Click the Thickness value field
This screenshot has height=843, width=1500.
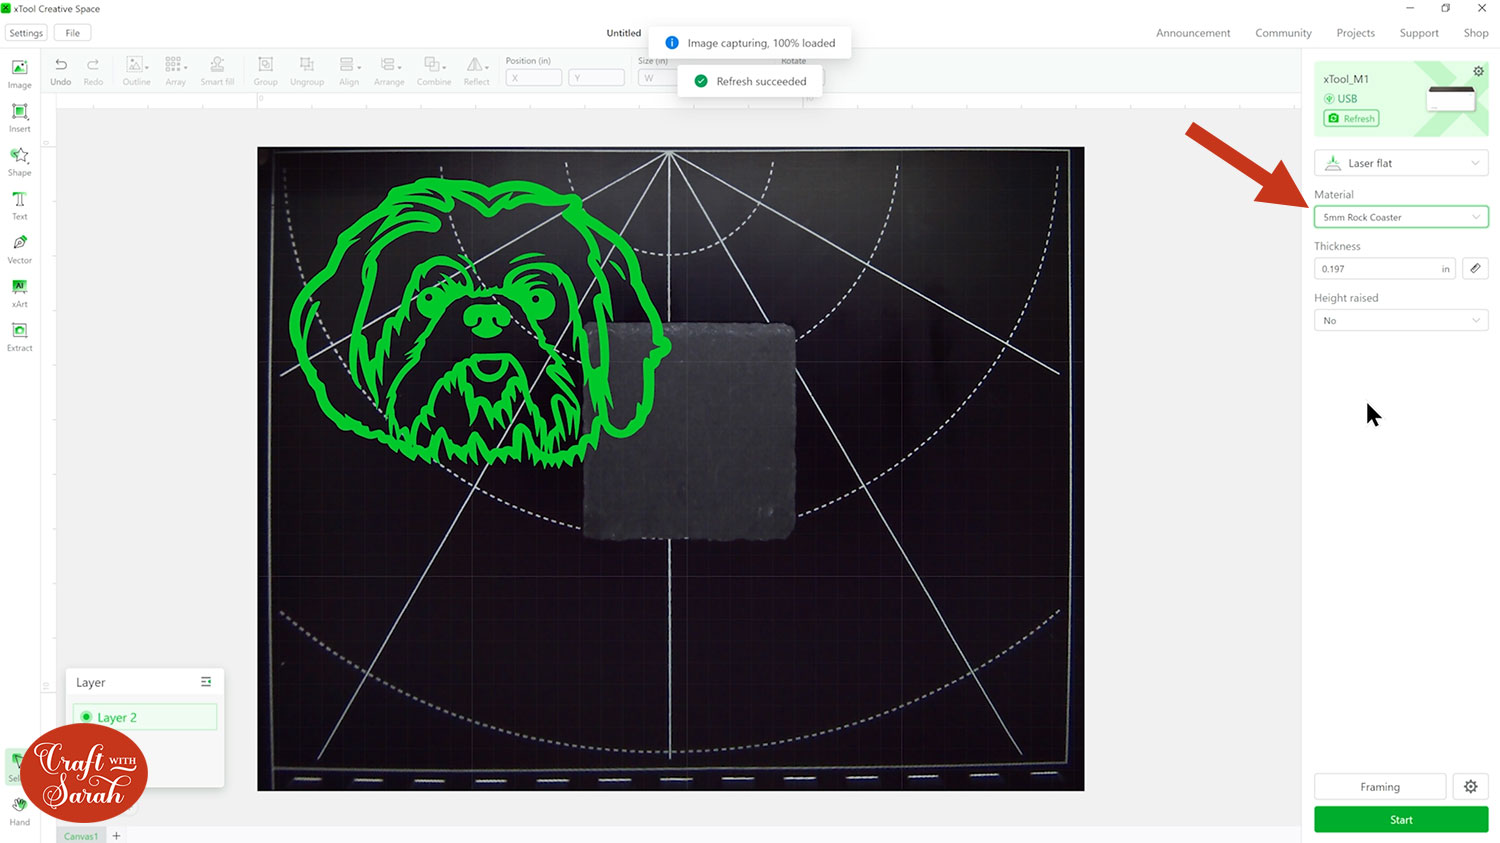(x=1385, y=268)
